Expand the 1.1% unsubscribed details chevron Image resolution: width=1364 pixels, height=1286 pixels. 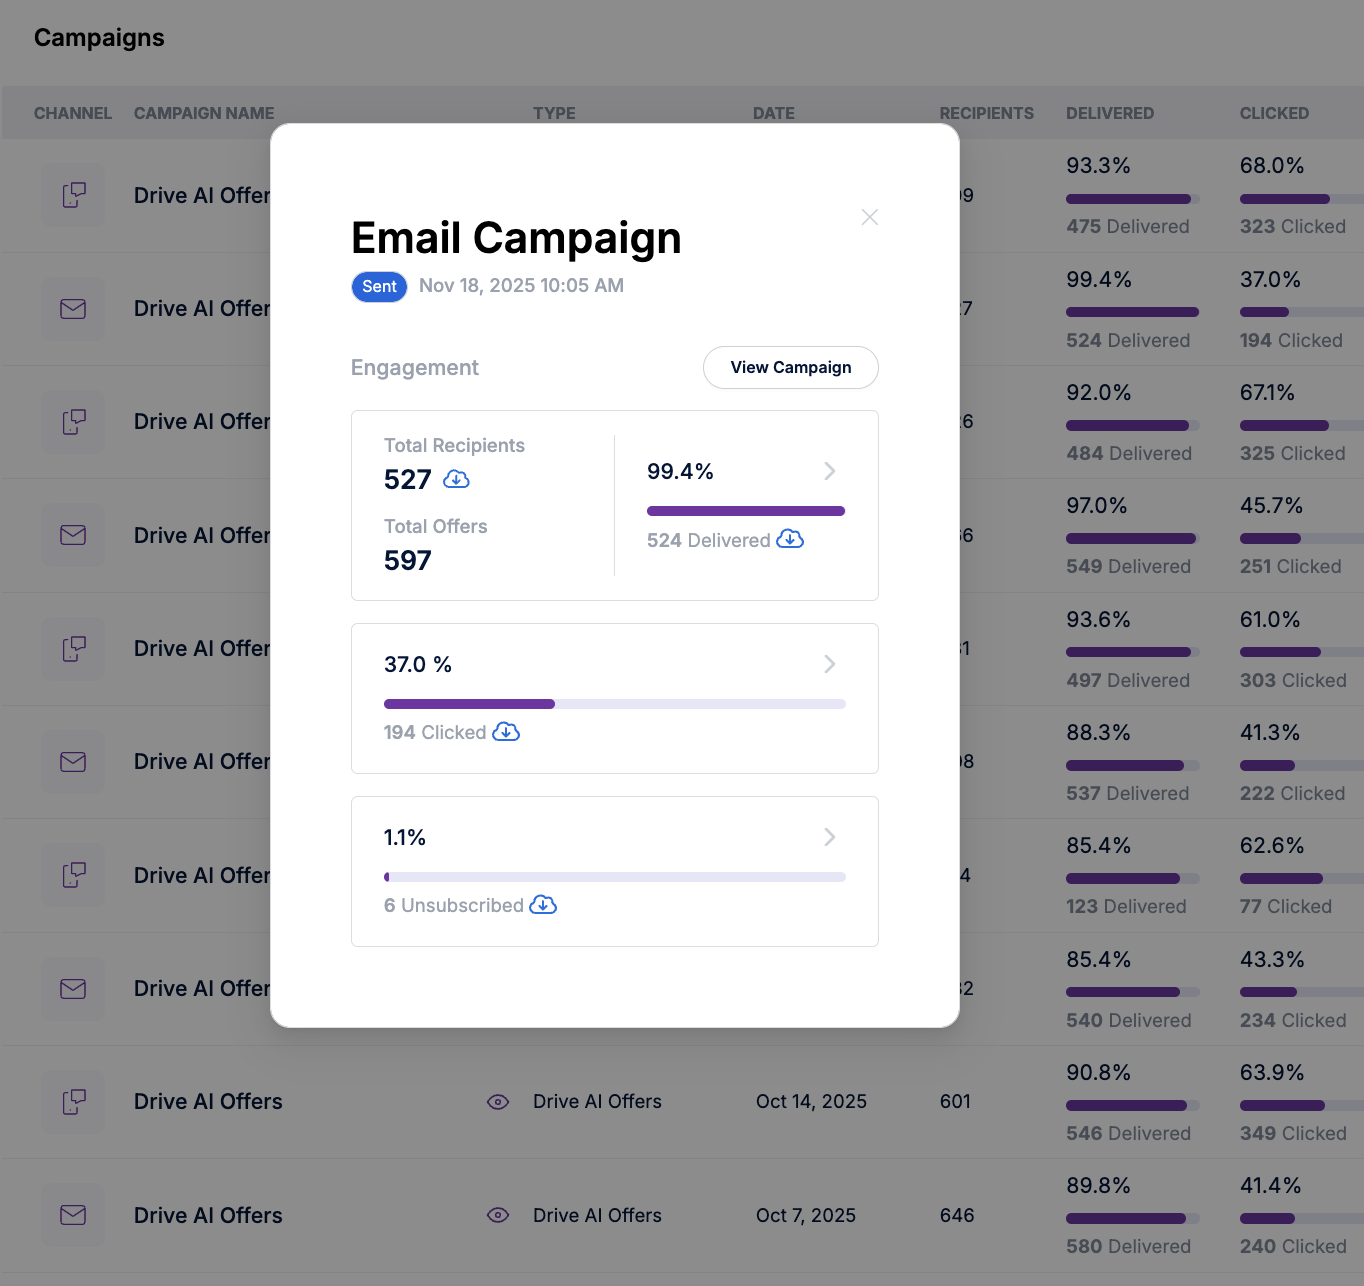pyautogui.click(x=829, y=837)
